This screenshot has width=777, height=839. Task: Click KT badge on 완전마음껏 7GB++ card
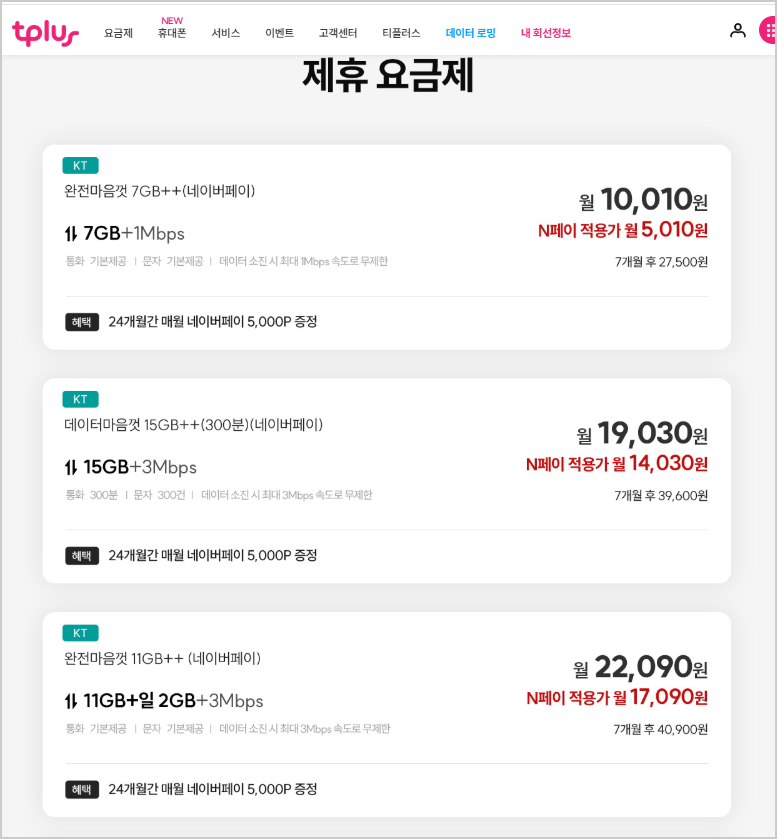tap(80, 166)
